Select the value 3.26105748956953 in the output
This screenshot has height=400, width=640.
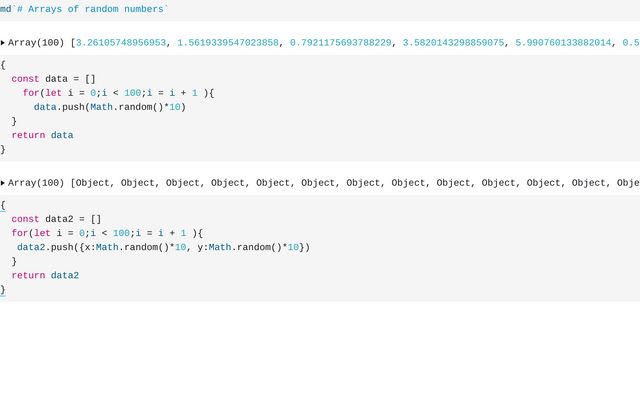tap(121, 43)
